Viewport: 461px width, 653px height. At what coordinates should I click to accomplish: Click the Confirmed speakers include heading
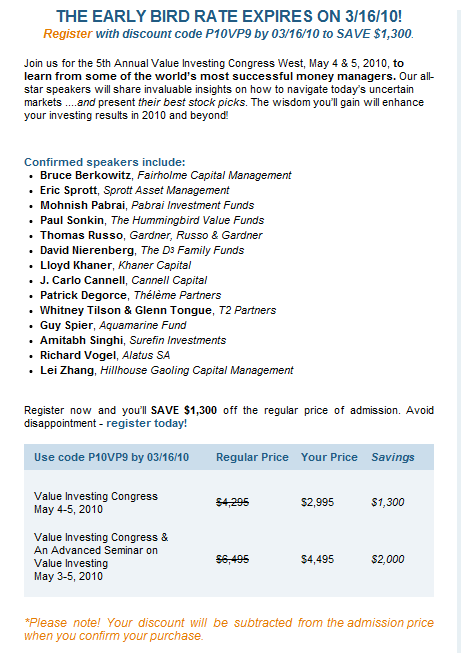(x=105, y=162)
